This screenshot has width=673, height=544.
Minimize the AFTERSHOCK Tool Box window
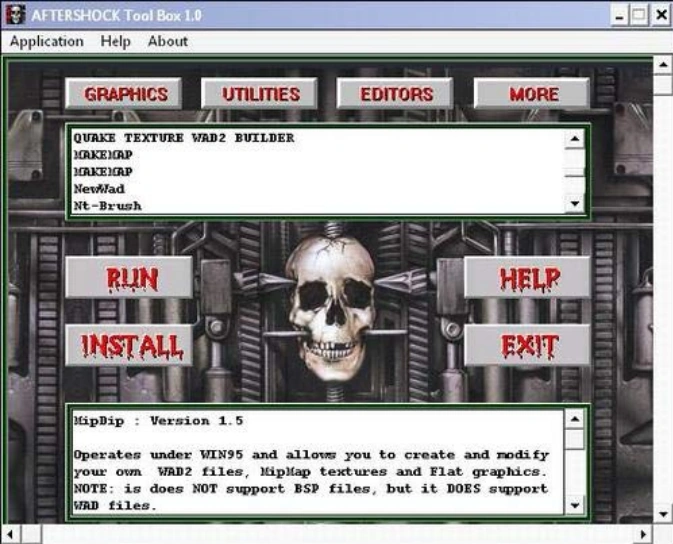[619, 16]
